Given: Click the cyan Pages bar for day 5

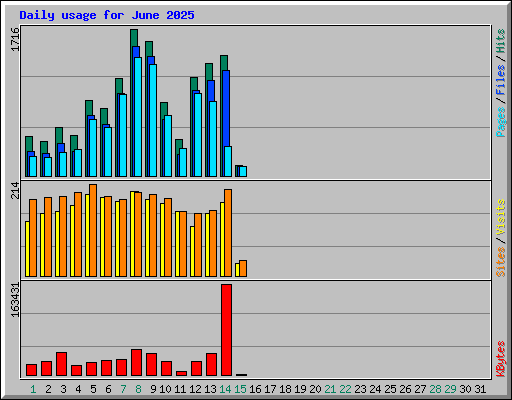Looking at the screenshot, I should [93, 148].
